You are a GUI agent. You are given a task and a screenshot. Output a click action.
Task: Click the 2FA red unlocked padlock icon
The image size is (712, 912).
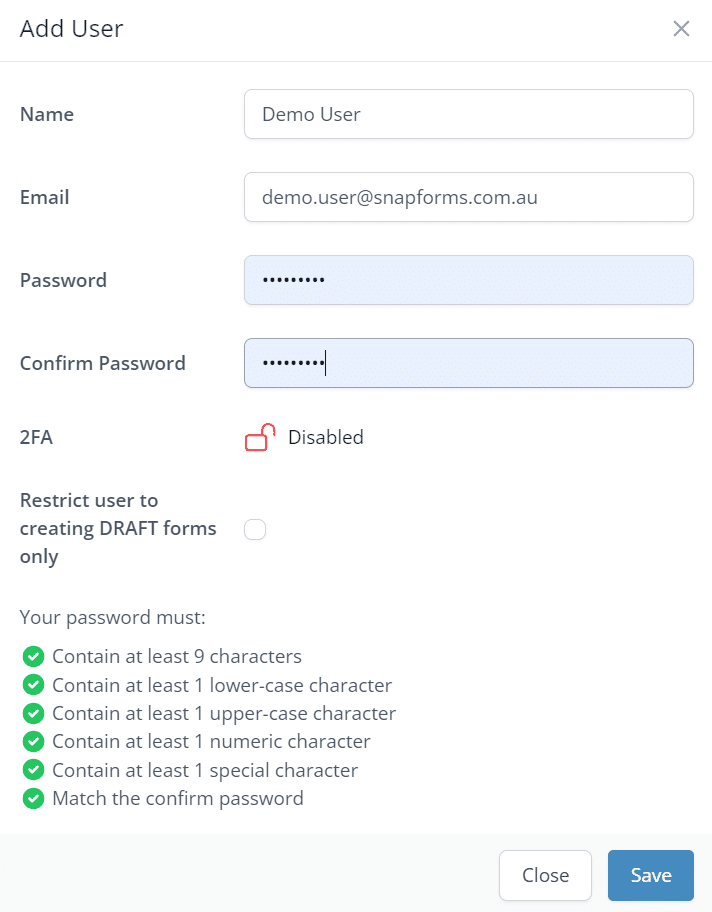pyautogui.click(x=260, y=437)
